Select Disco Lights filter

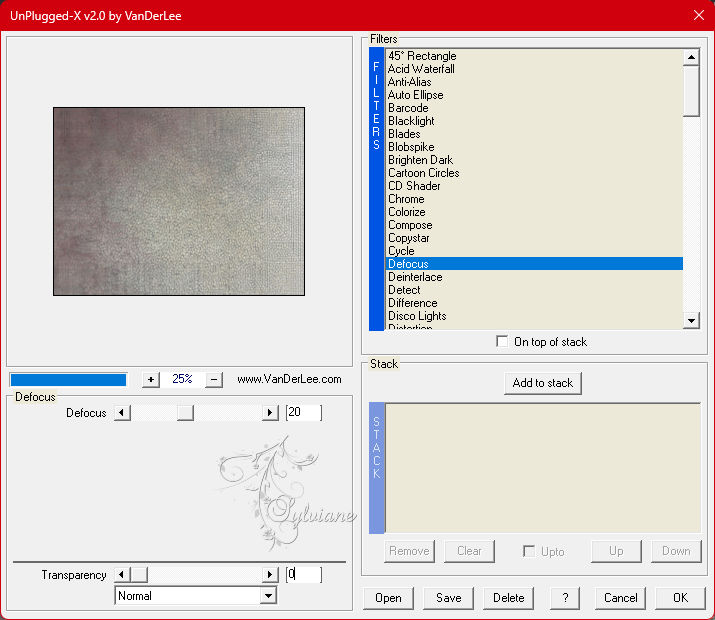(534, 315)
